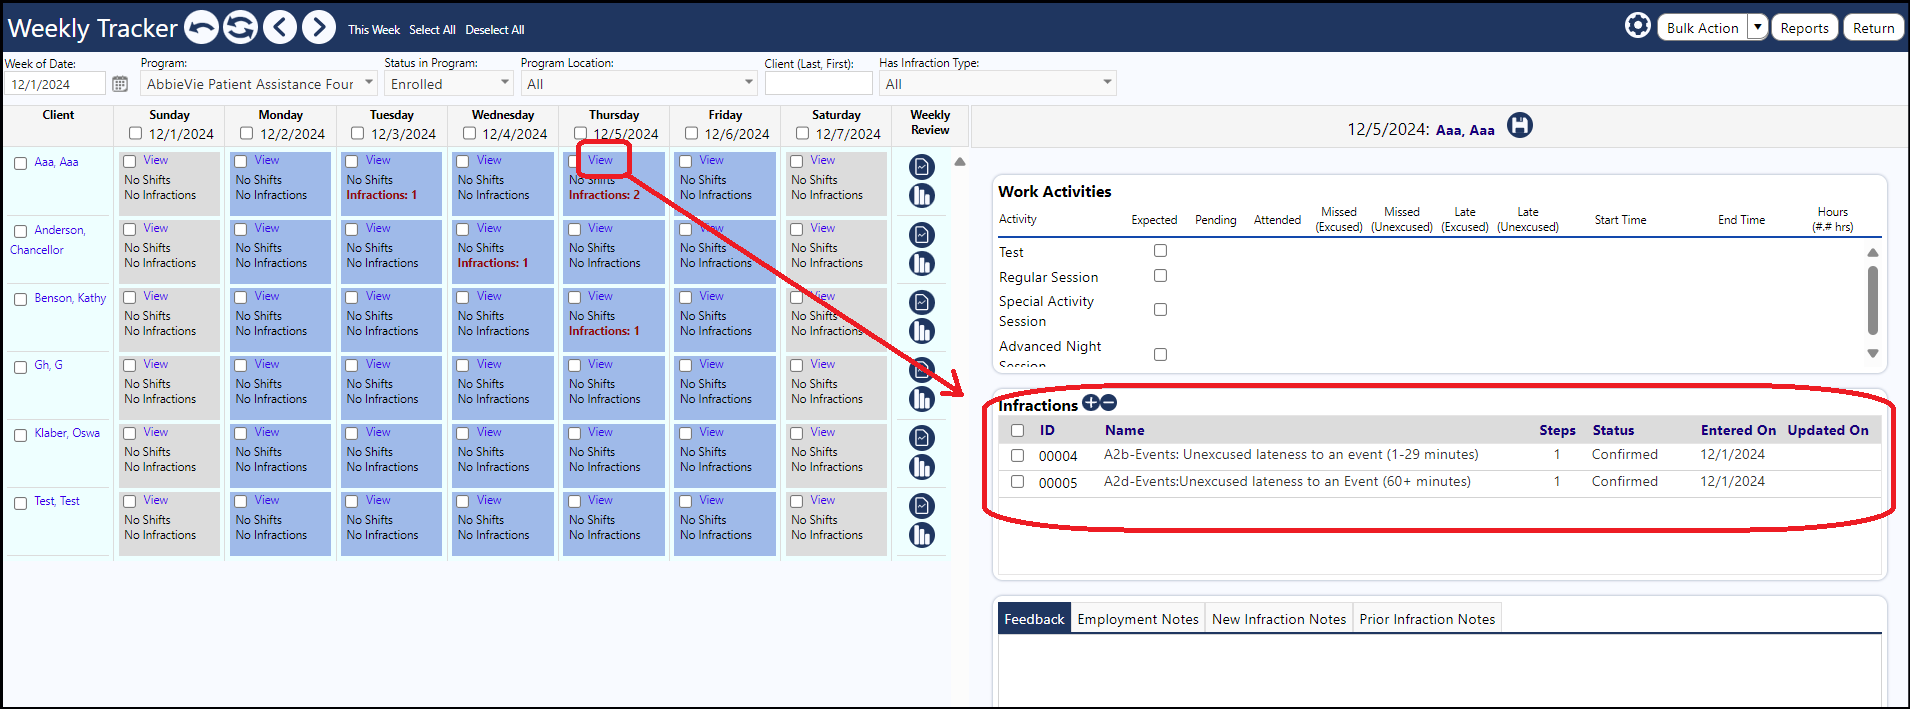The width and height of the screenshot is (1910, 709).
Task: Open the calendar picker for Week of Date
Action: [120, 84]
